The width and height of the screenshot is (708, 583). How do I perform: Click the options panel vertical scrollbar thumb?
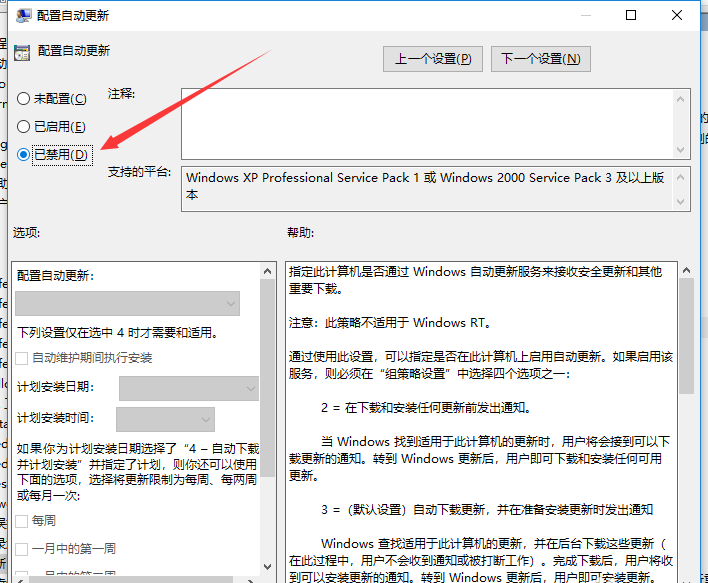click(267, 378)
